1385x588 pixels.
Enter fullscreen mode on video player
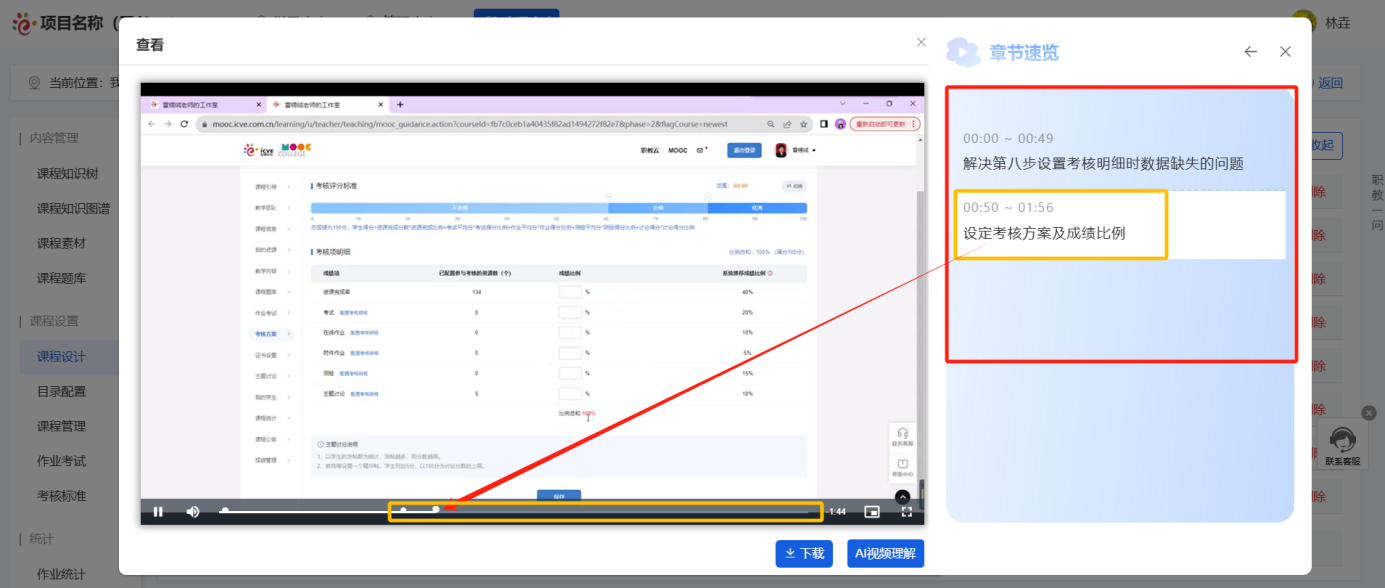point(907,511)
